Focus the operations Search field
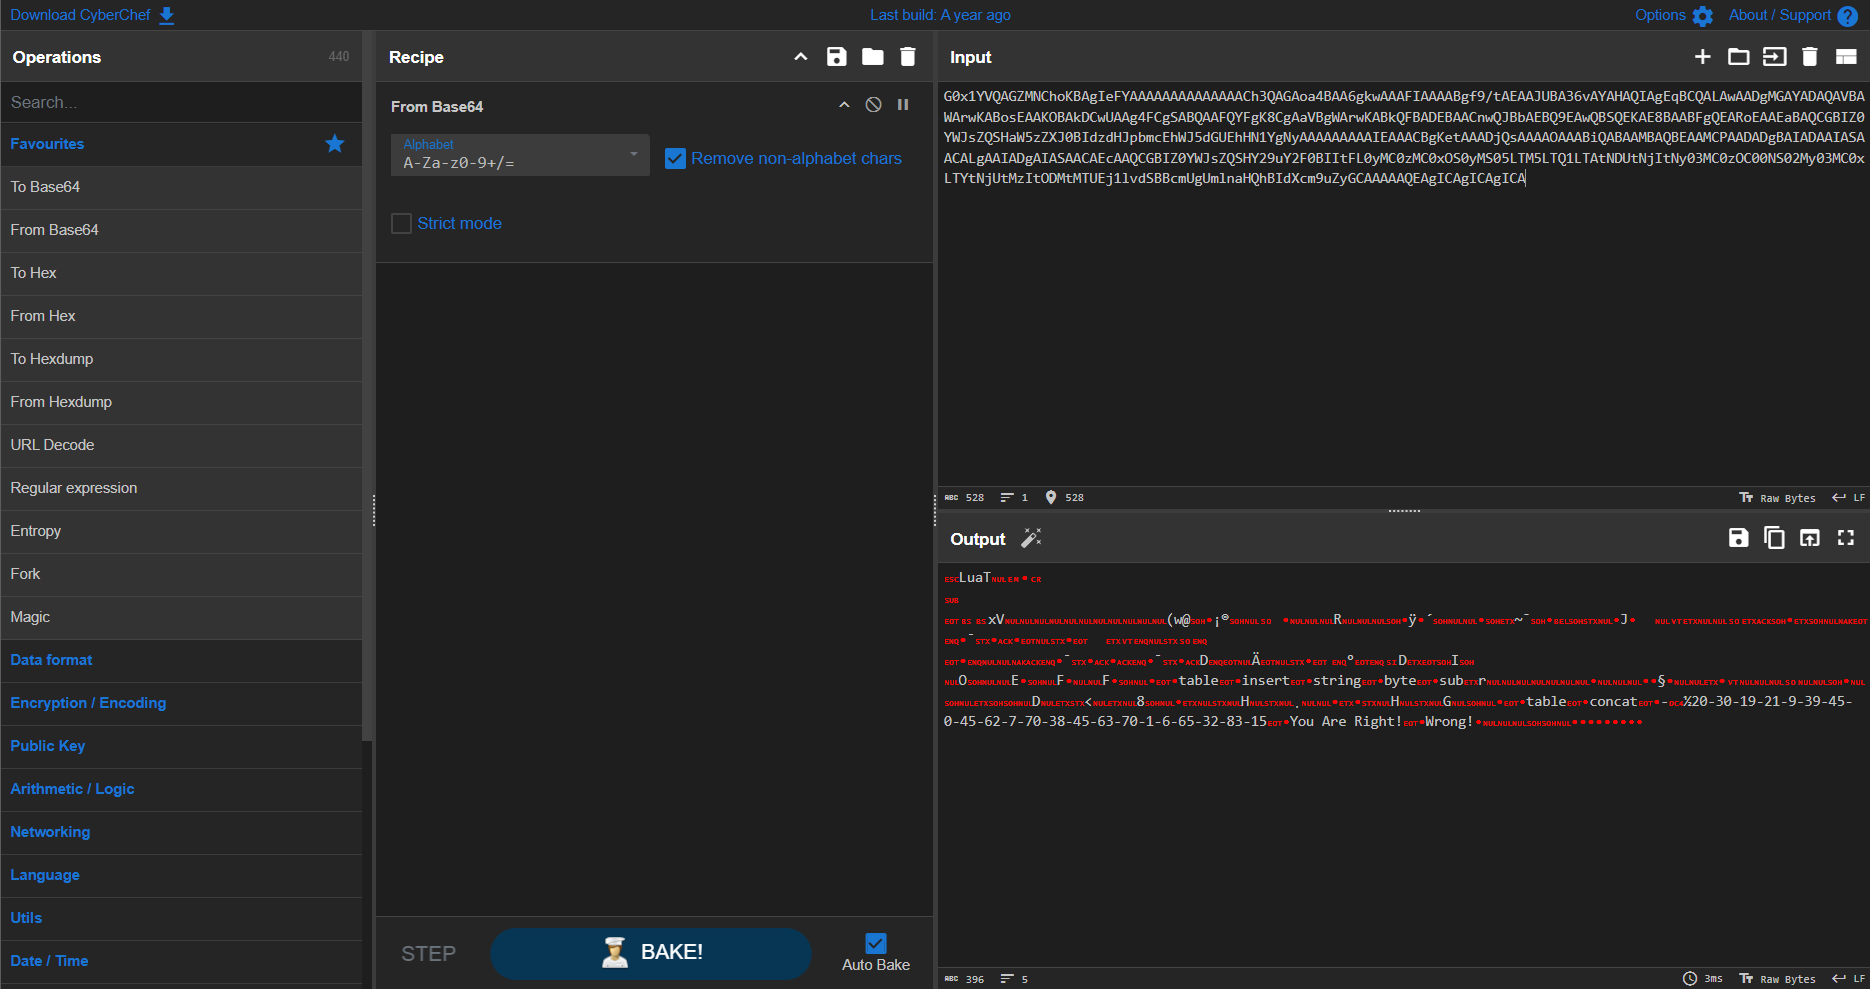Viewport: 1870px width, 989px height. (181, 102)
